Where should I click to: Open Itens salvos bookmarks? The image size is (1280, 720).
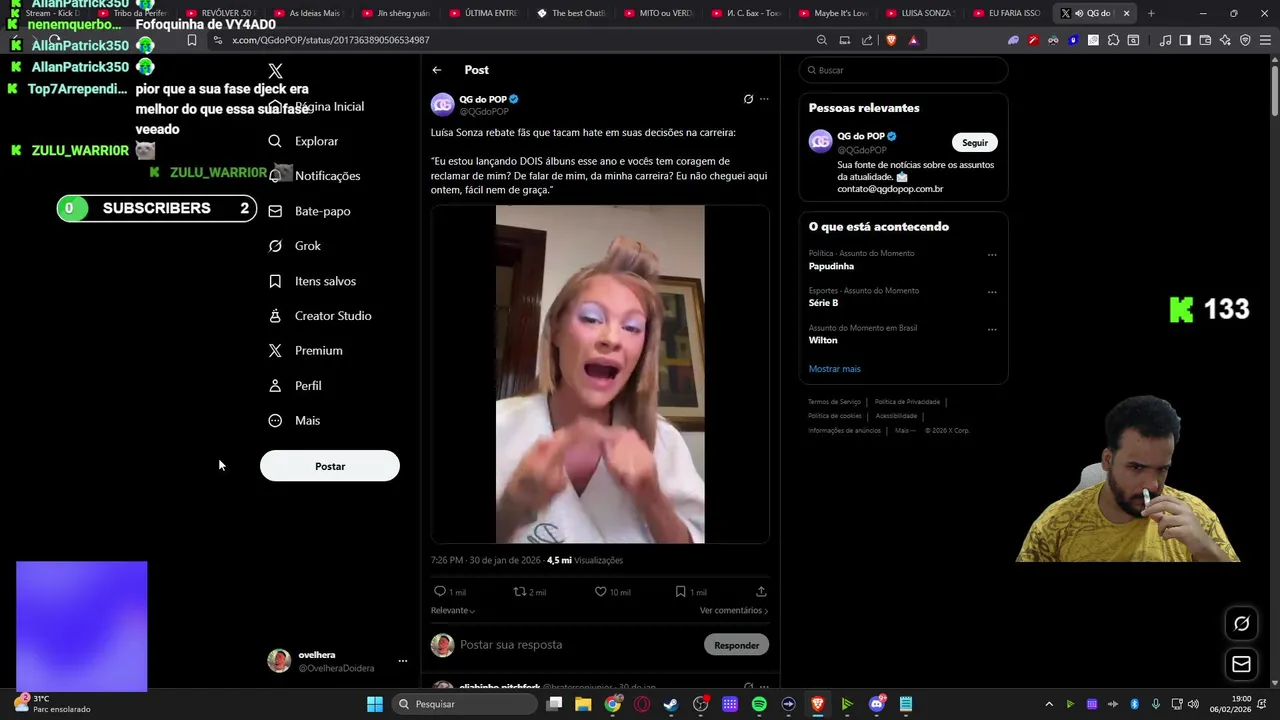coord(312,281)
